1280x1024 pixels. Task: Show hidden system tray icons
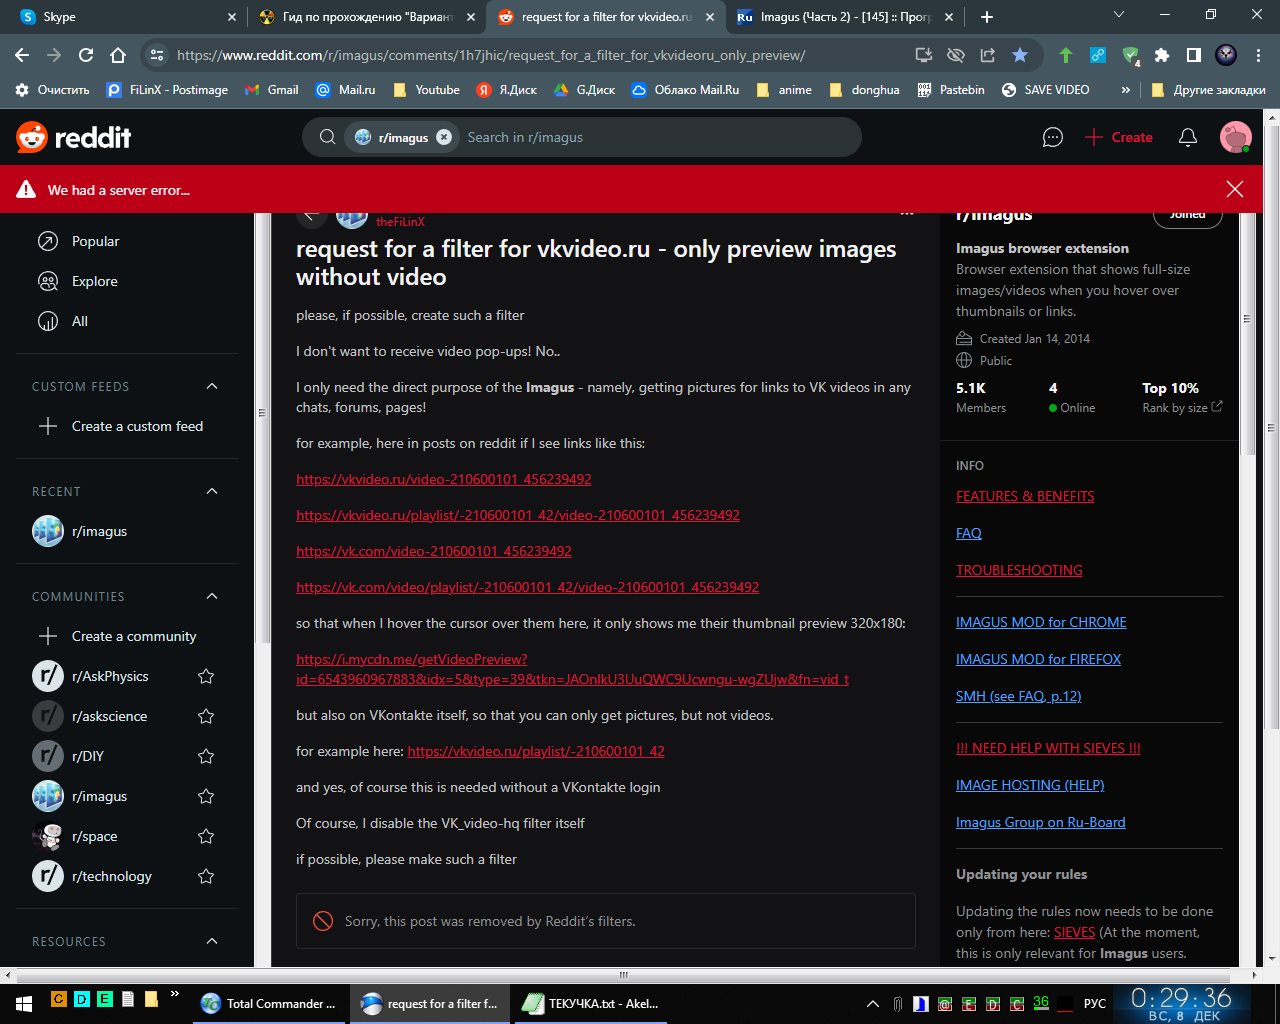tap(872, 1003)
